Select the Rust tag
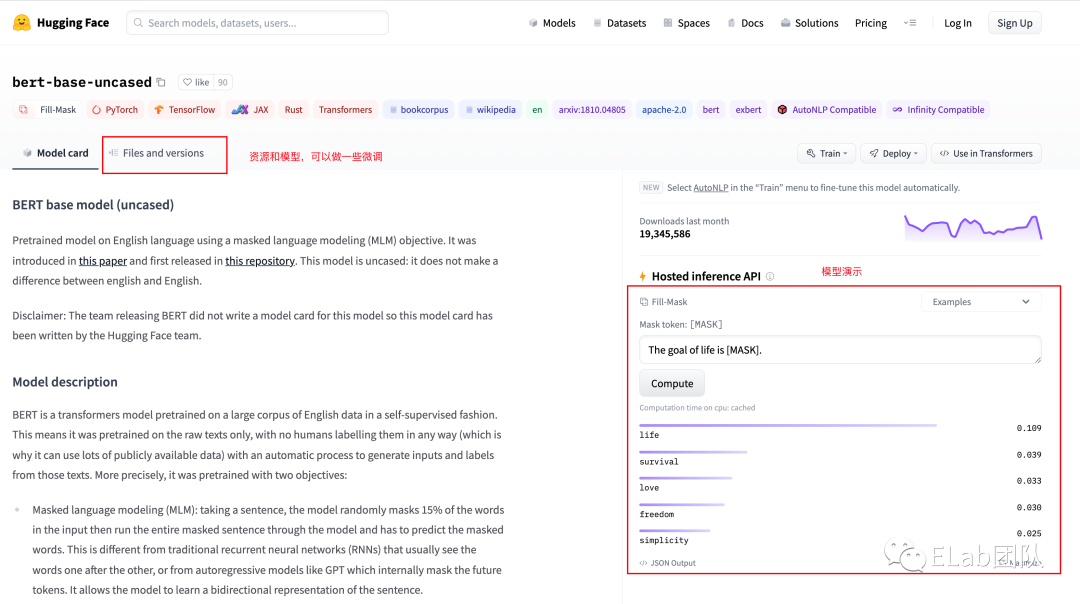1080x604 pixels. point(293,110)
